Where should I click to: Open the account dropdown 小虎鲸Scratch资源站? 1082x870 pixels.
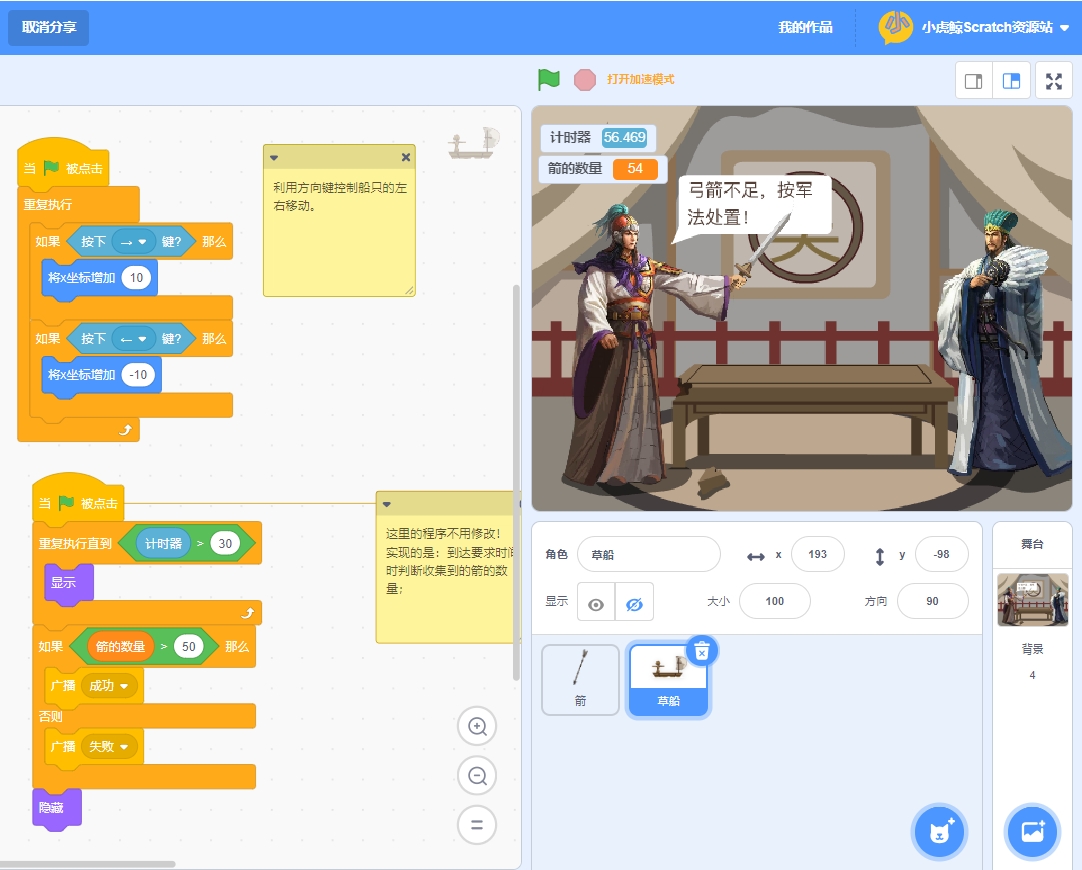994,27
